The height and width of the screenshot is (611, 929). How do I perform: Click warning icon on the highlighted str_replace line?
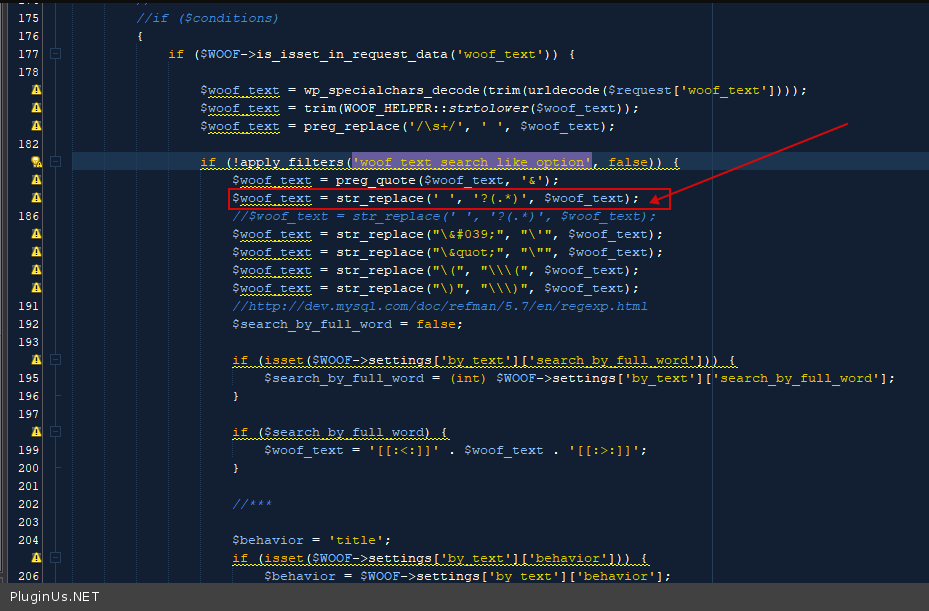pos(37,198)
